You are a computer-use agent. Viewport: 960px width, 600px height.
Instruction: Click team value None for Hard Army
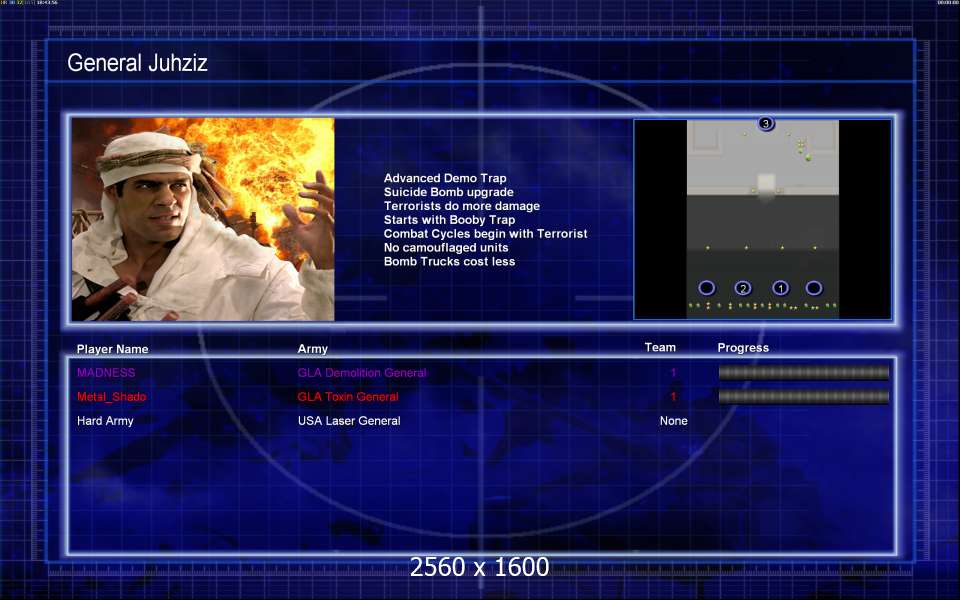(673, 421)
